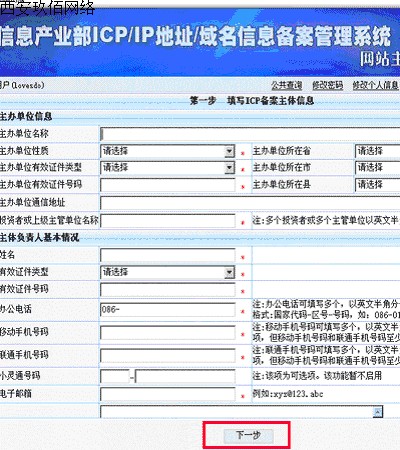Focus the 主体负责人 有效证件号码 input field
400x450 pixels.
(168, 290)
